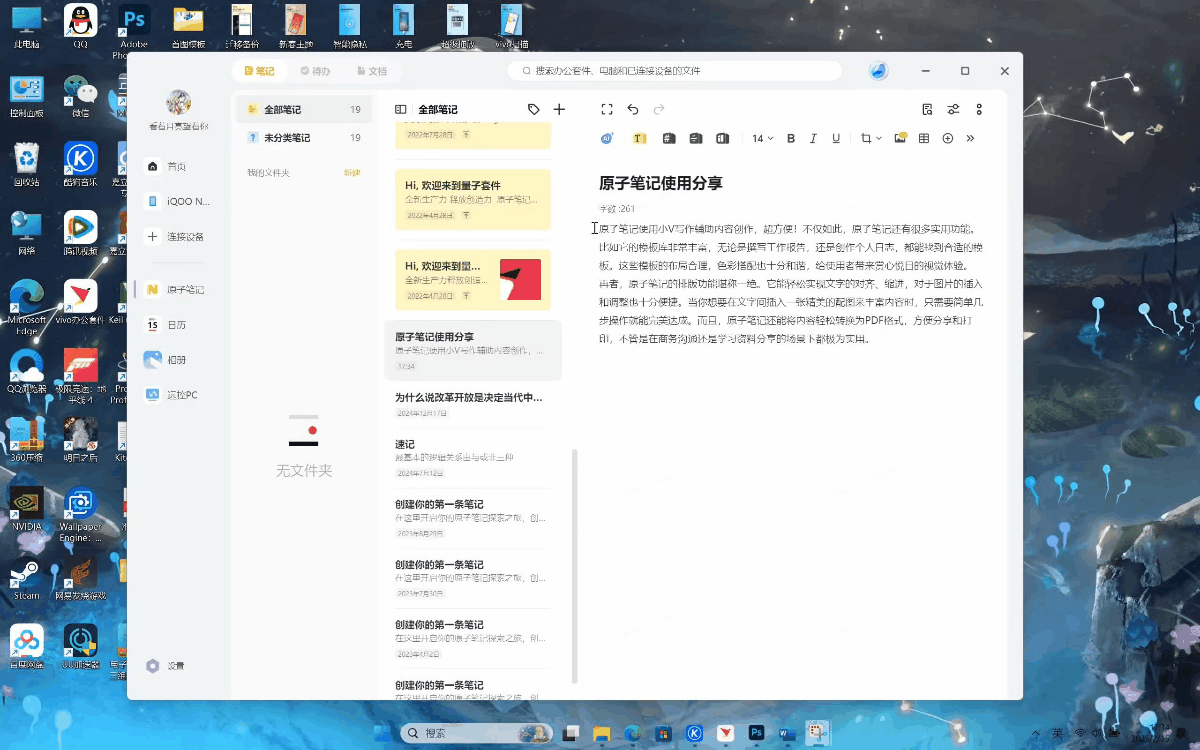Click the user profile avatar in the sidebar
Image resolution: width=1200 pixels, height=750 pixels.
click(x=179, y=102)
